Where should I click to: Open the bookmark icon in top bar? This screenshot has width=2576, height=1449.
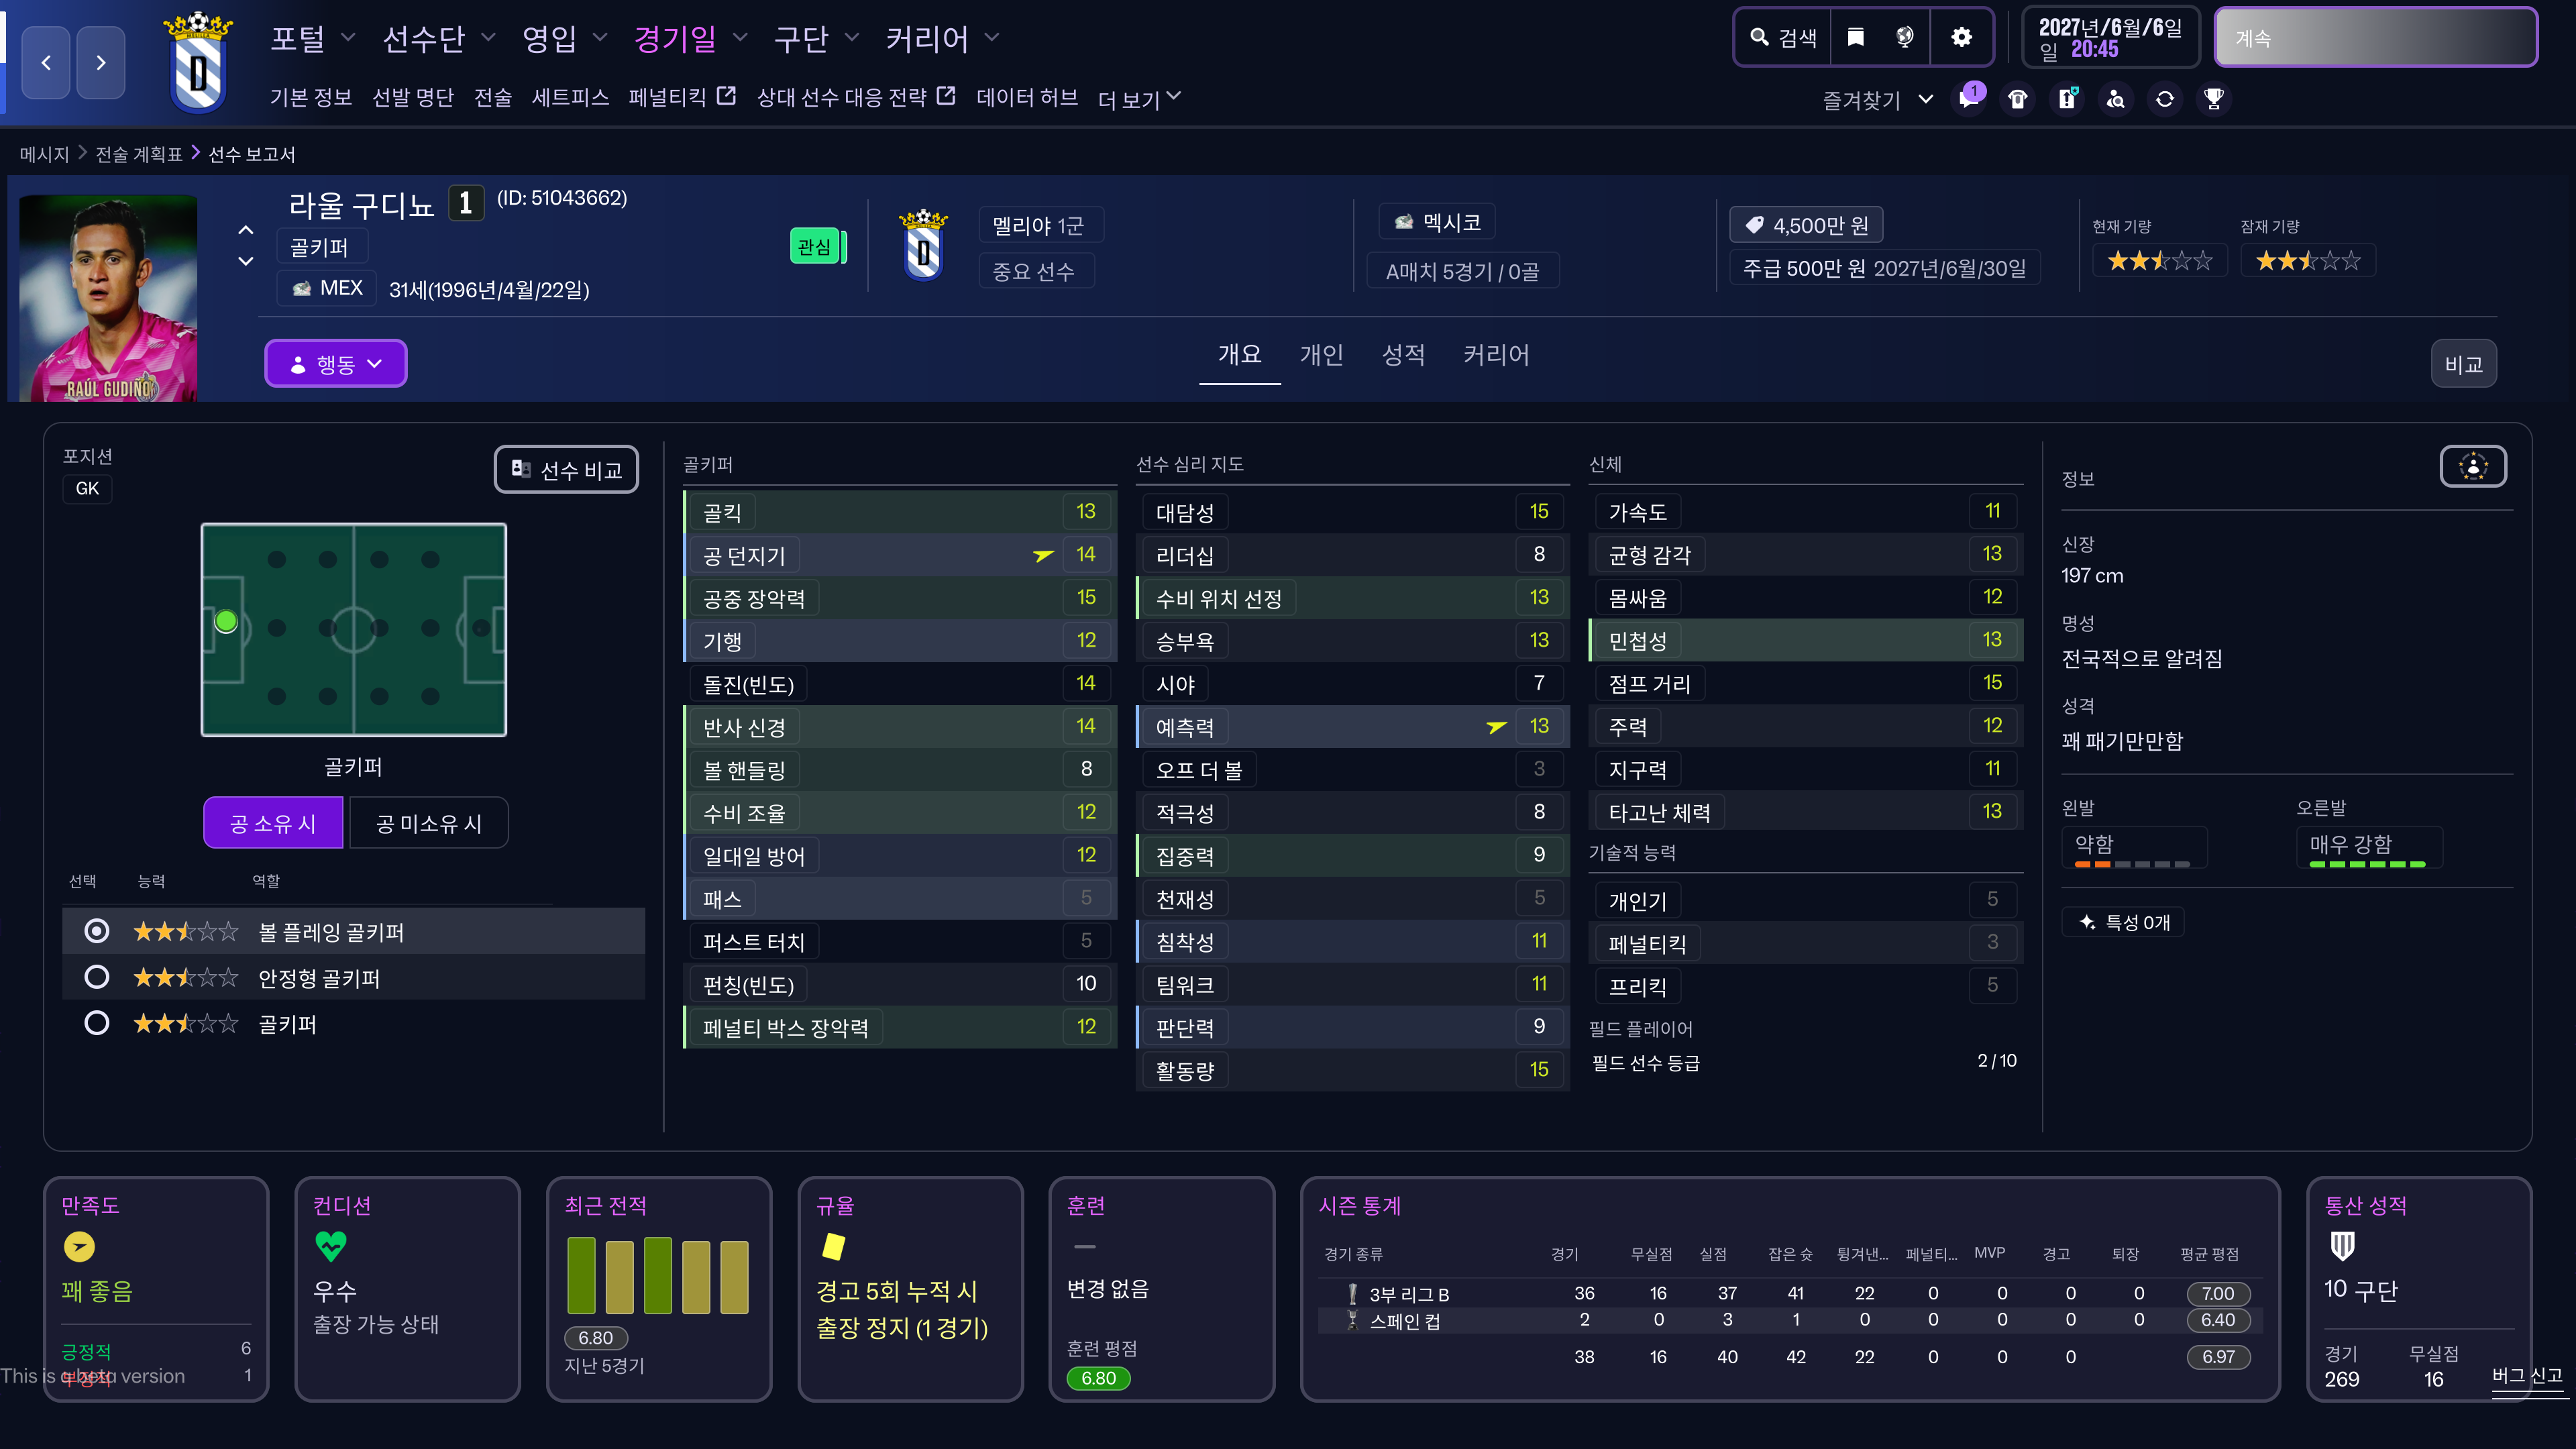point(1856,37)
